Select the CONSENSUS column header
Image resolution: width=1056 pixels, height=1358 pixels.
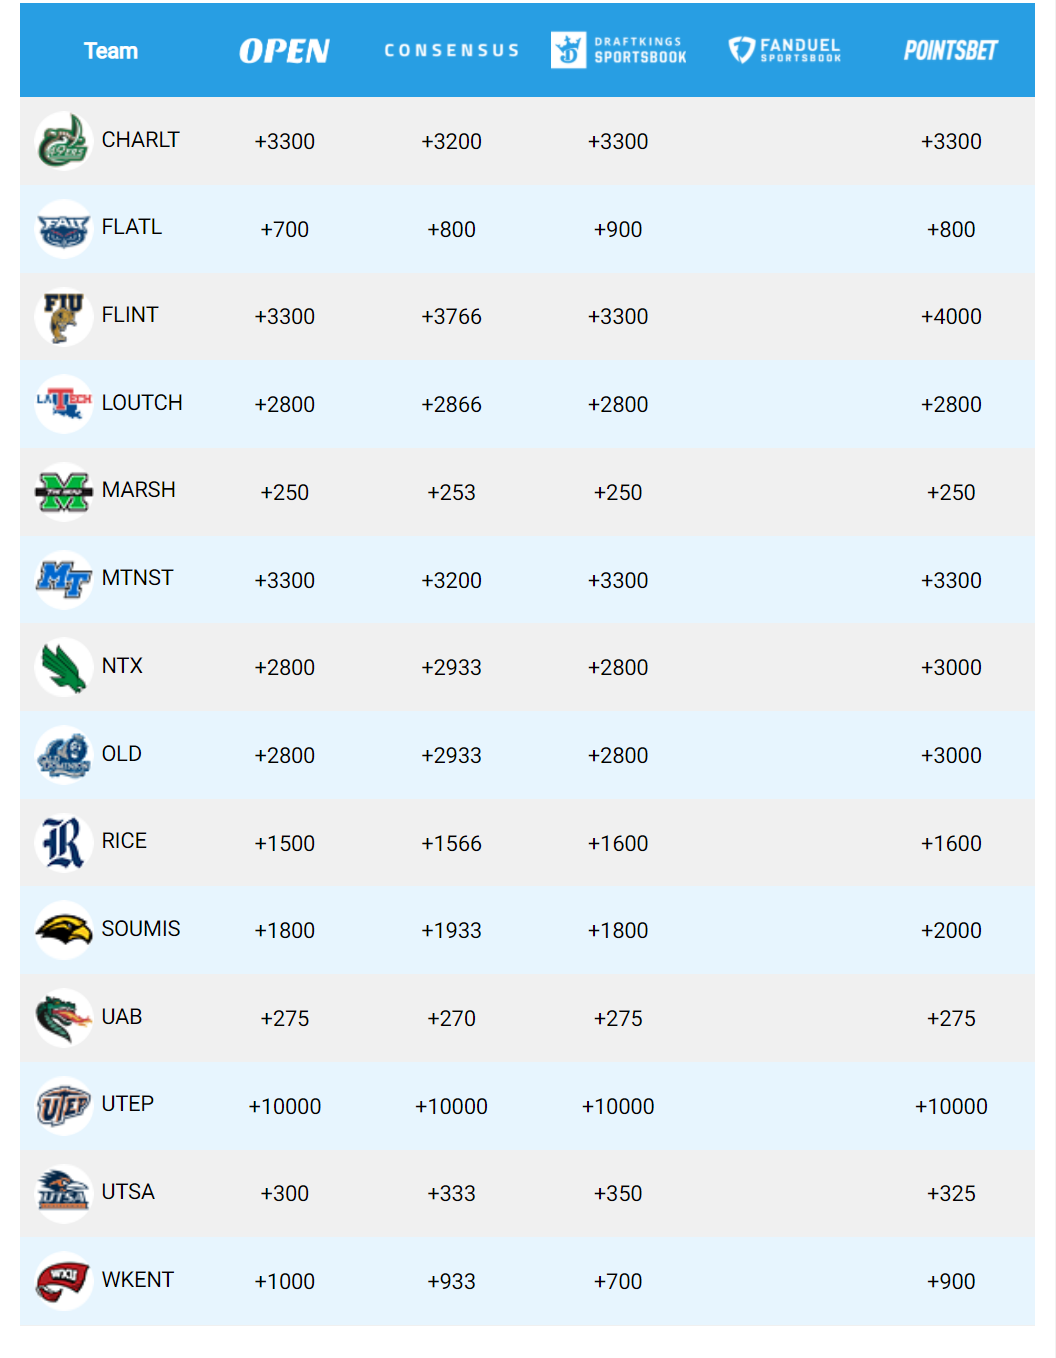tap(452, 50)
